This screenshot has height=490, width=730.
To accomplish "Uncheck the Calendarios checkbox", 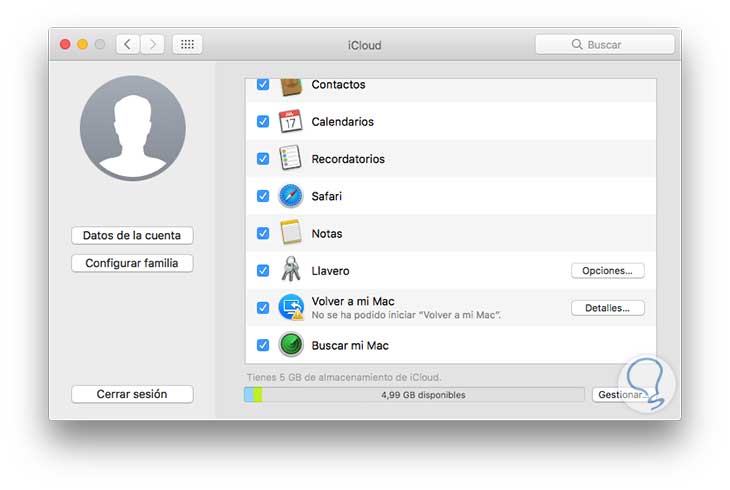I will (263, 122).
